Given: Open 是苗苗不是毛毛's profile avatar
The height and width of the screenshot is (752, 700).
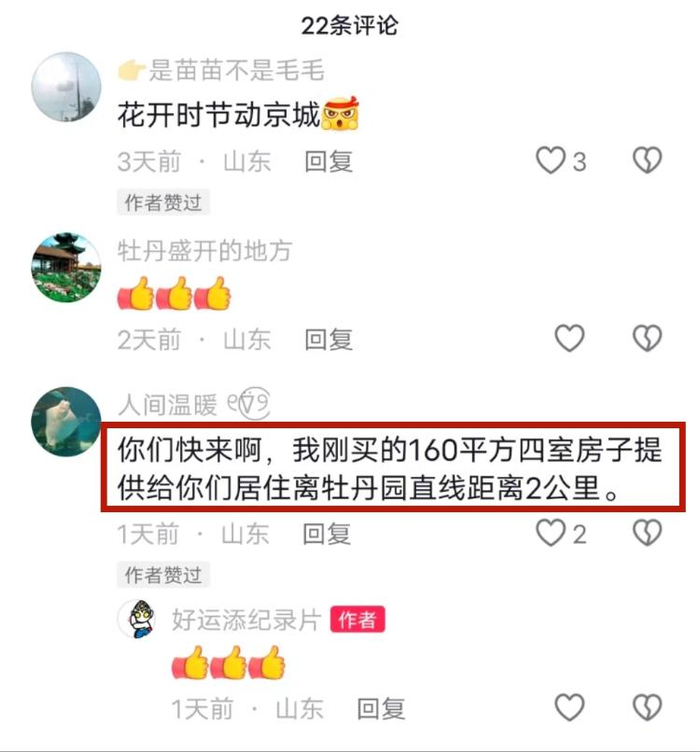Looking at the screenshot, I should (x=66, y=87).
